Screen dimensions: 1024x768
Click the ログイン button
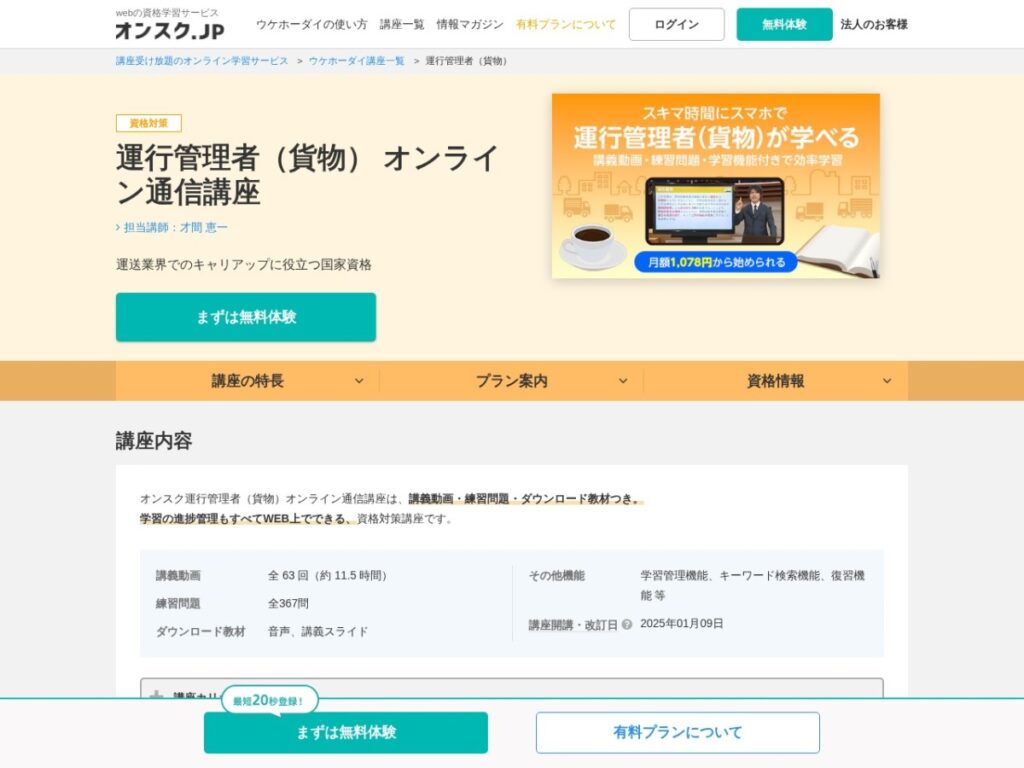pos(677,25)
